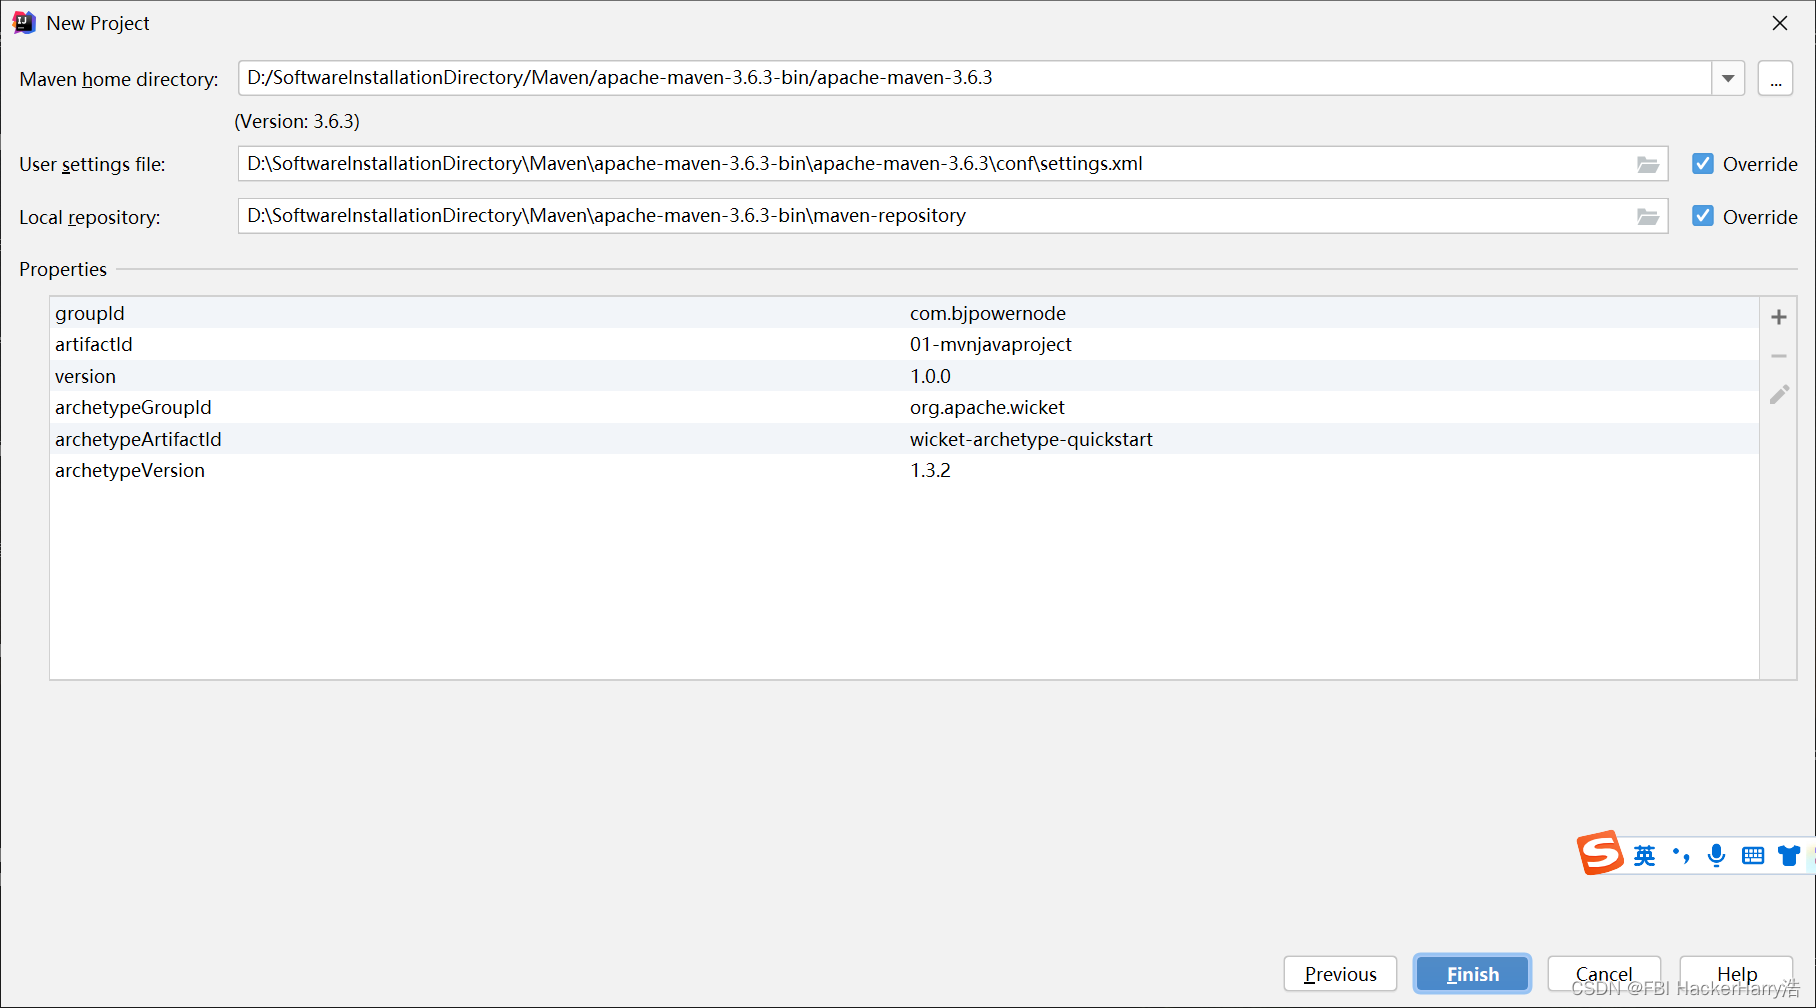Select the archetypeArtifactId property row
Image resolution: width=1816 pixels, height=1008 pixels.
(x=904, y=439)
